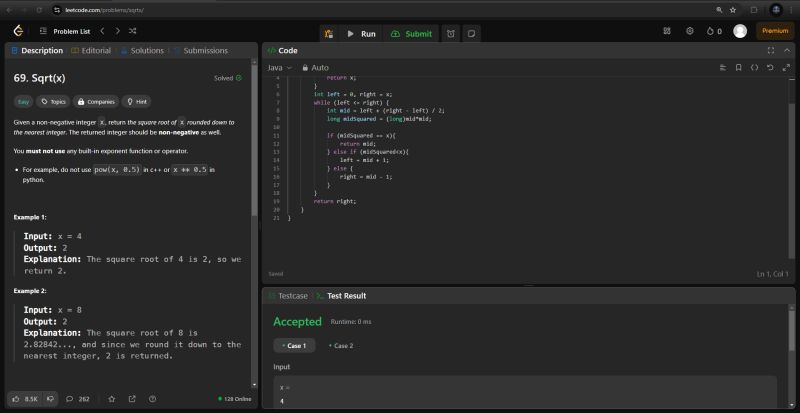Submit the solution

(x=411, y=34)
